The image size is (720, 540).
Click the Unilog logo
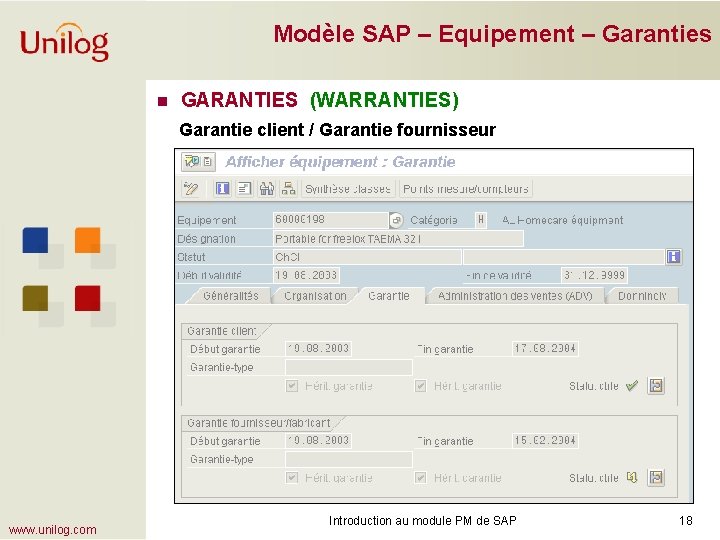click(x=64, y=42)
